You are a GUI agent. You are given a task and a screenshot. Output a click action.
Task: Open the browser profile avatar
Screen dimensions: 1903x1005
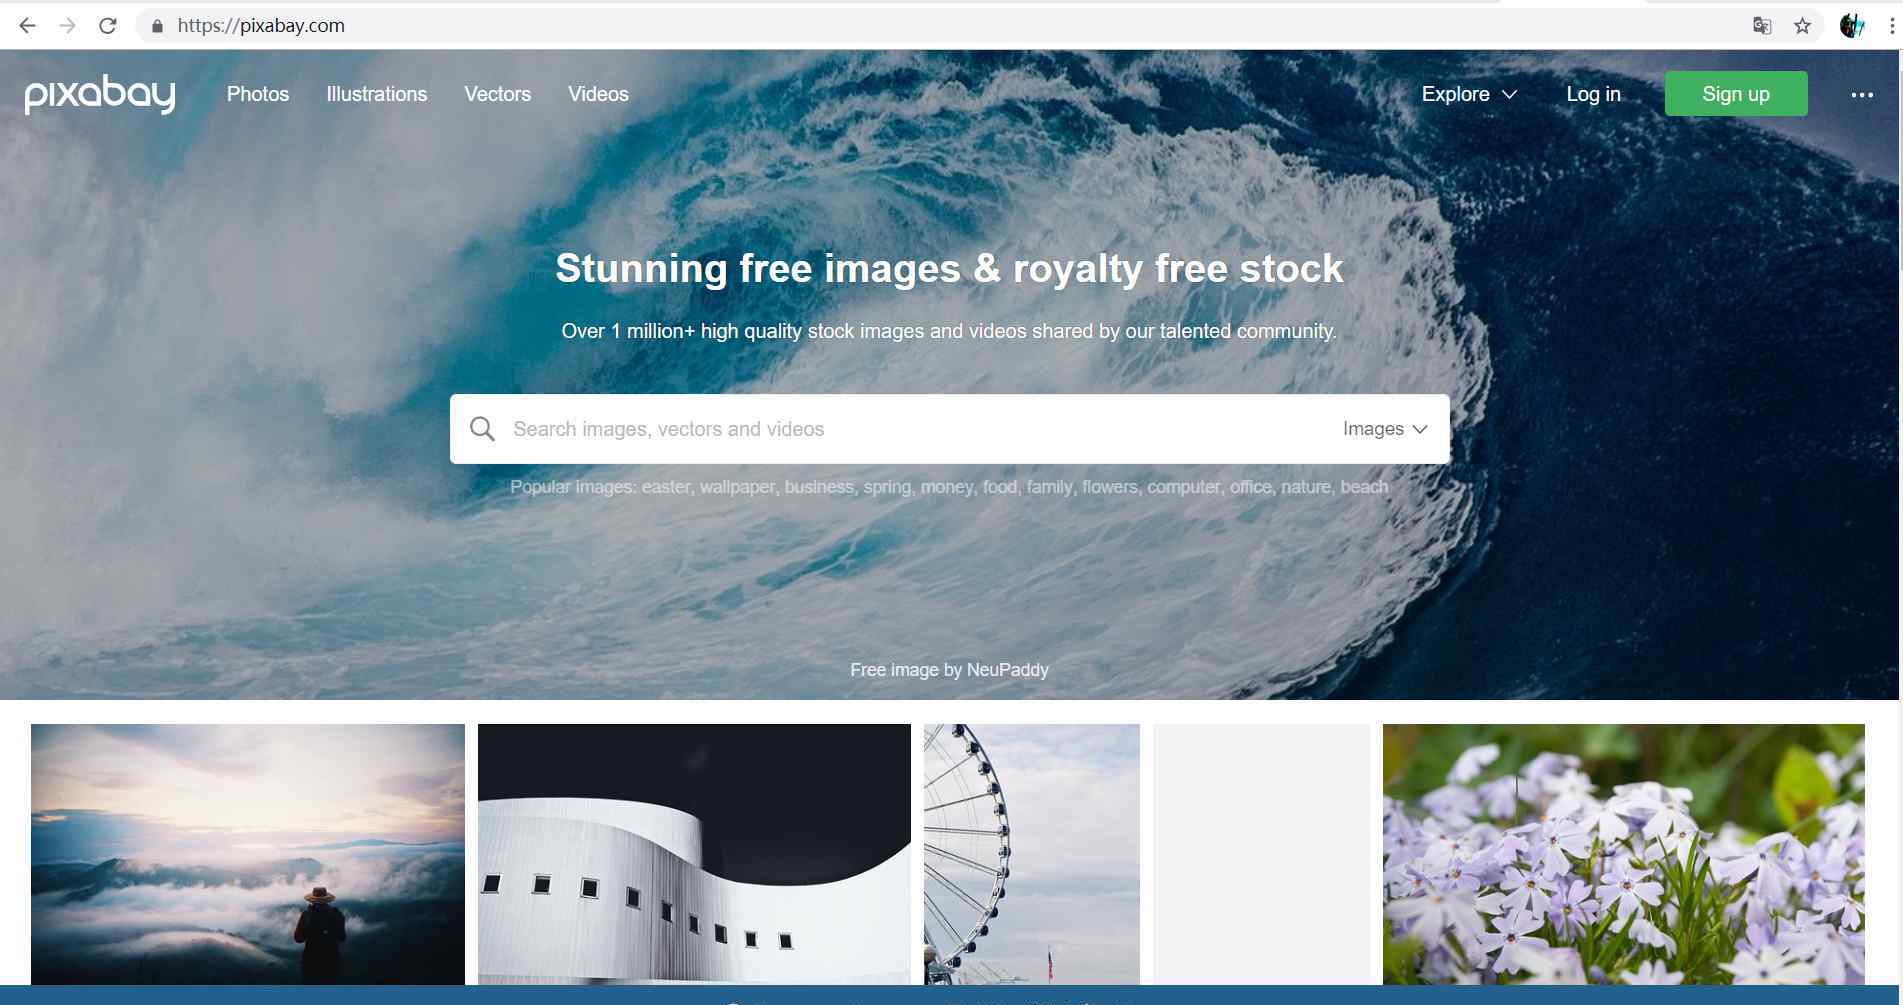(1852, 26)
